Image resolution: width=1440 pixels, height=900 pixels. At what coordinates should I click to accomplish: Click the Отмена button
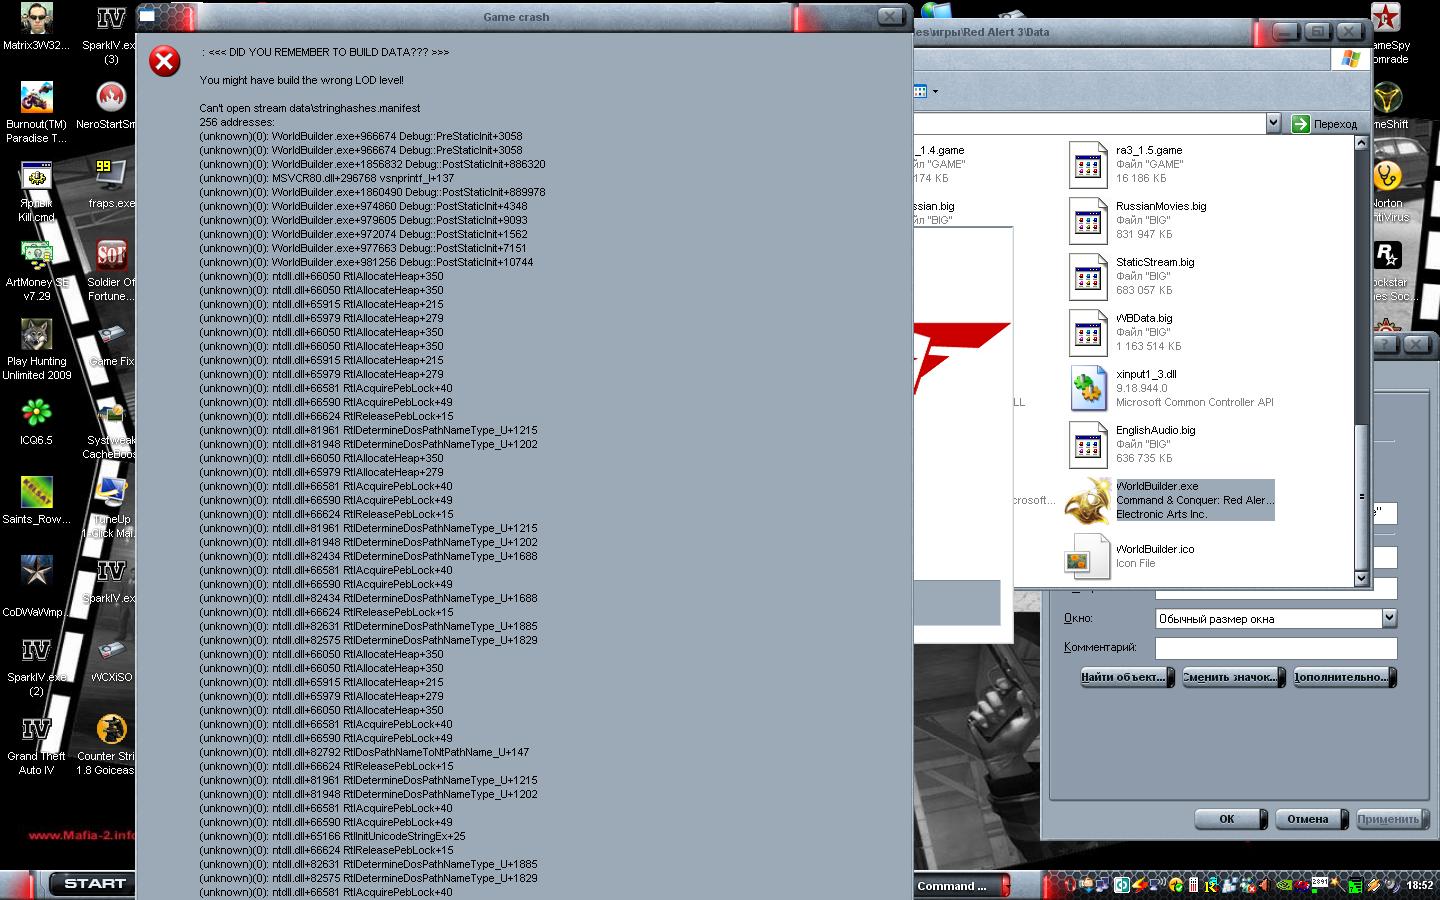click(x=1310, y=819)
